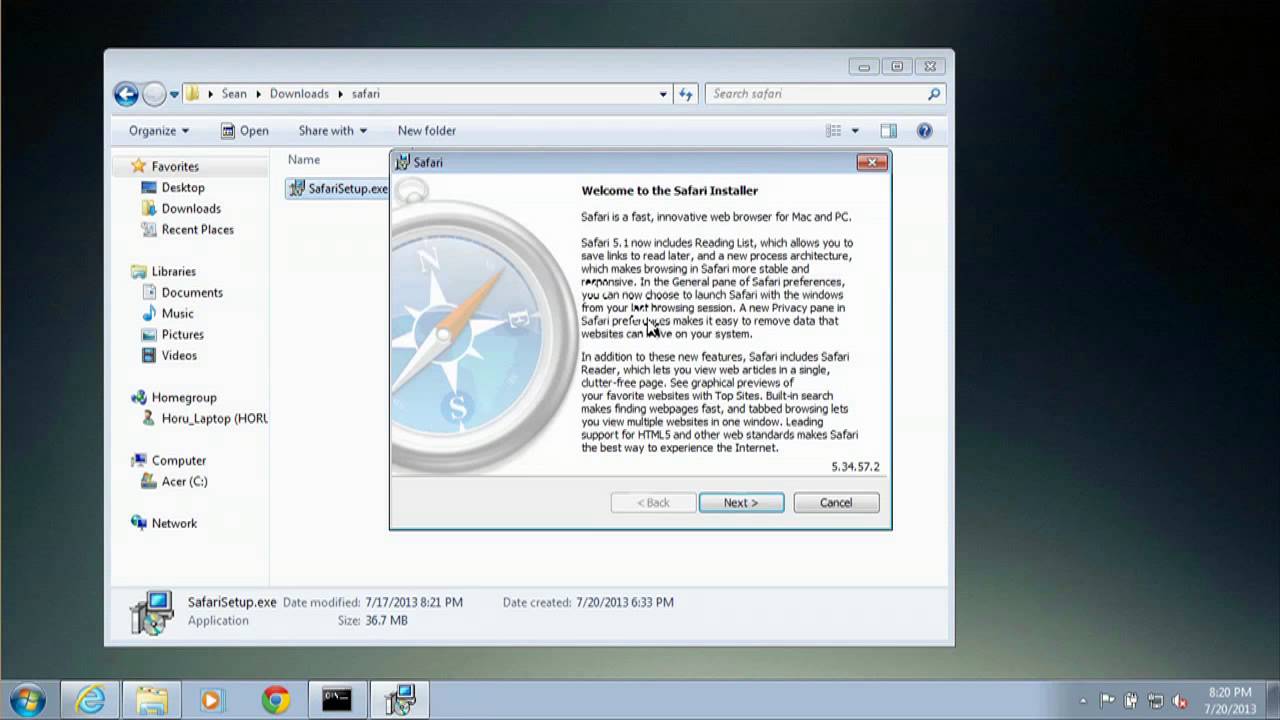Select the SafariSetup.exe file

click(x=338, y=189)
